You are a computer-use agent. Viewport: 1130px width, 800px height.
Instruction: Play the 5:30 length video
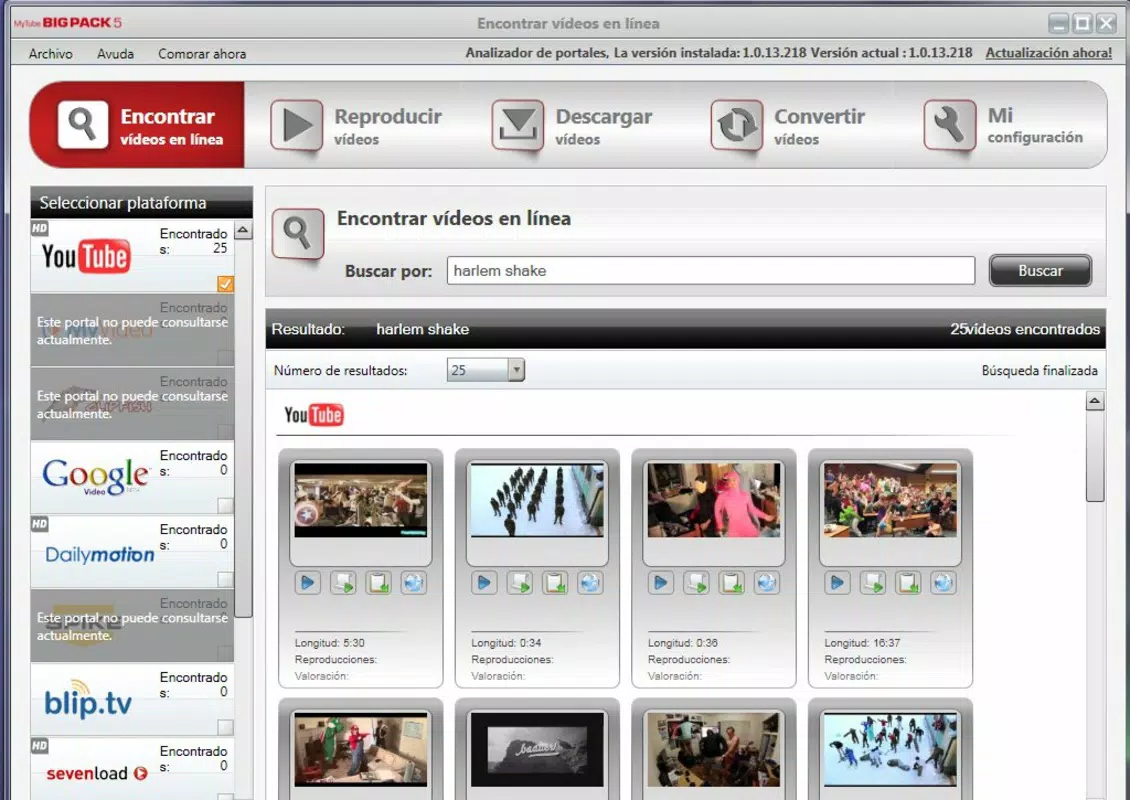pyautogui.click(x=308, y=582)
